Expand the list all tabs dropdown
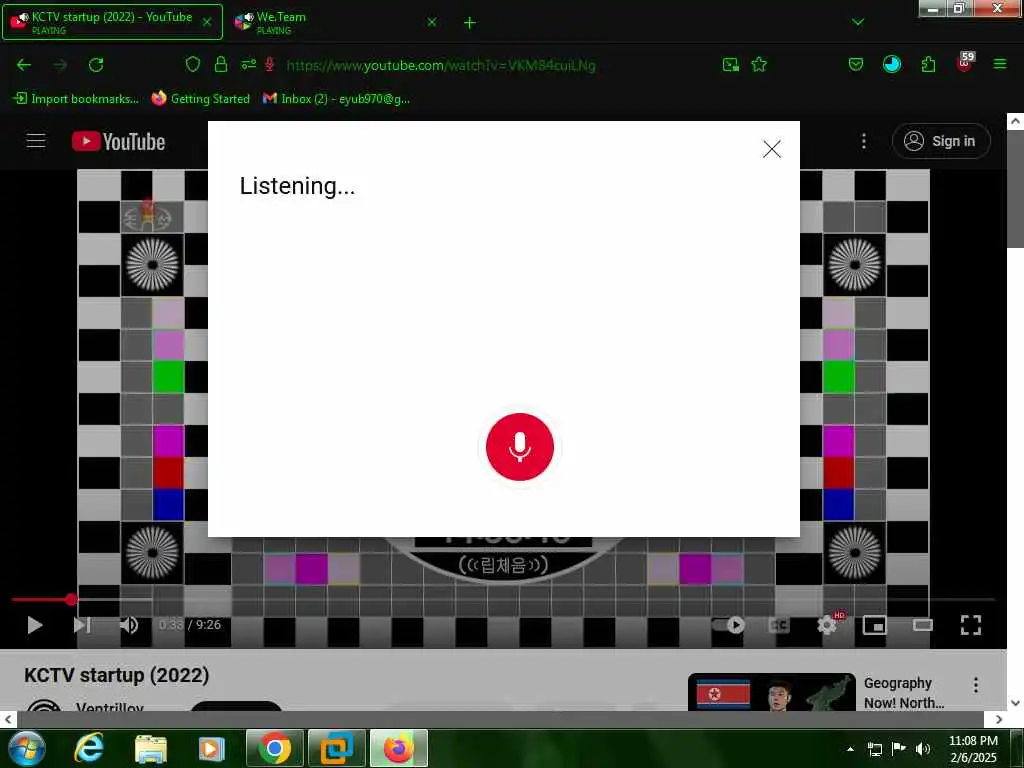The width and height of the screenshot is (1024, 768). pos(857,22)
